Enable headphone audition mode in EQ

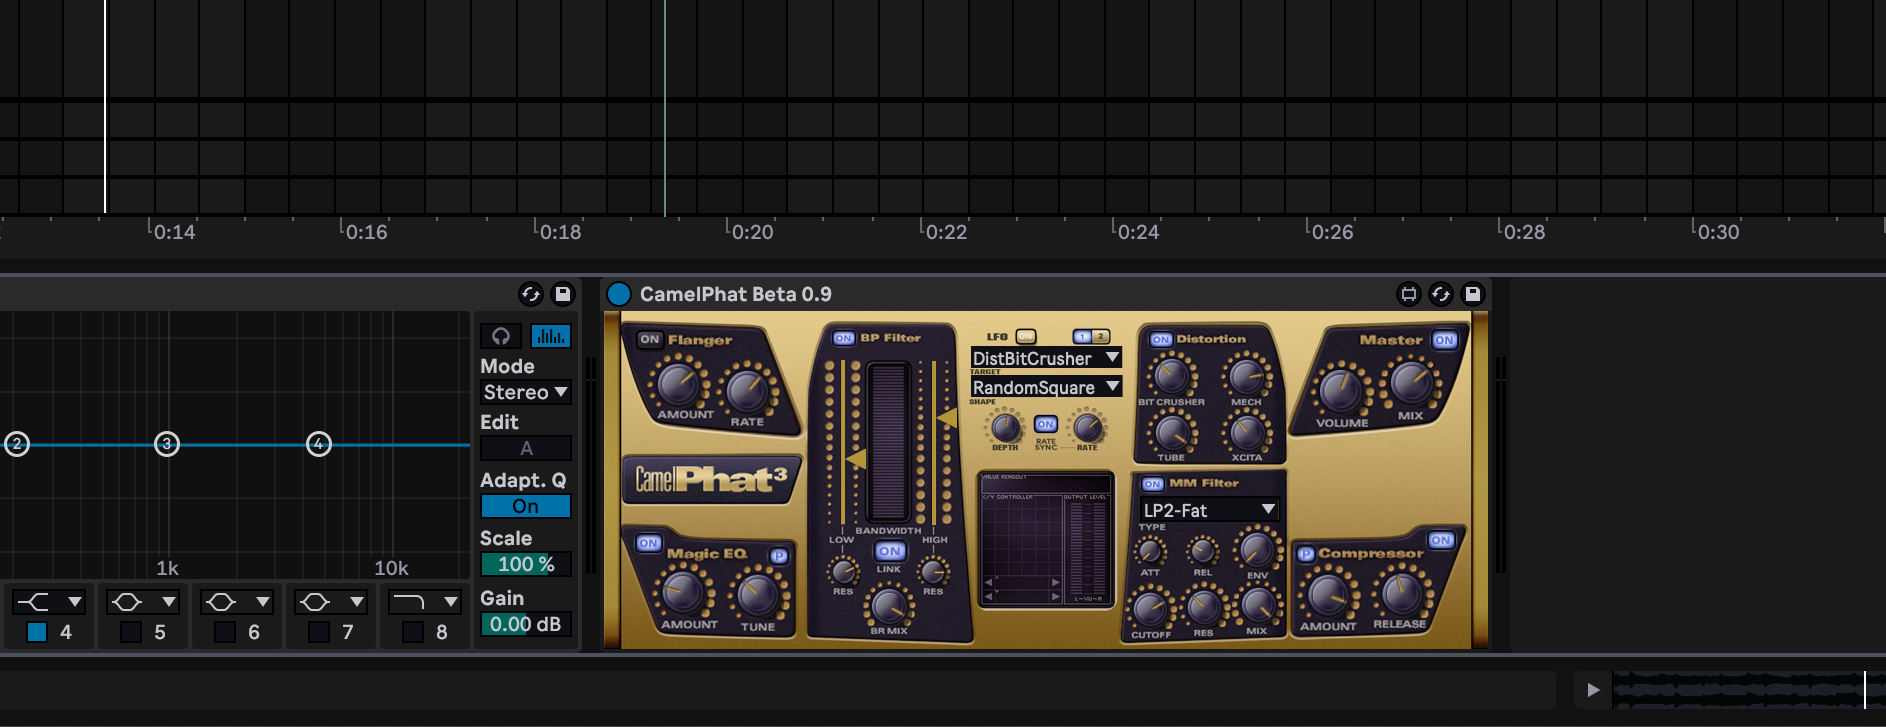[x=500, y=336]
